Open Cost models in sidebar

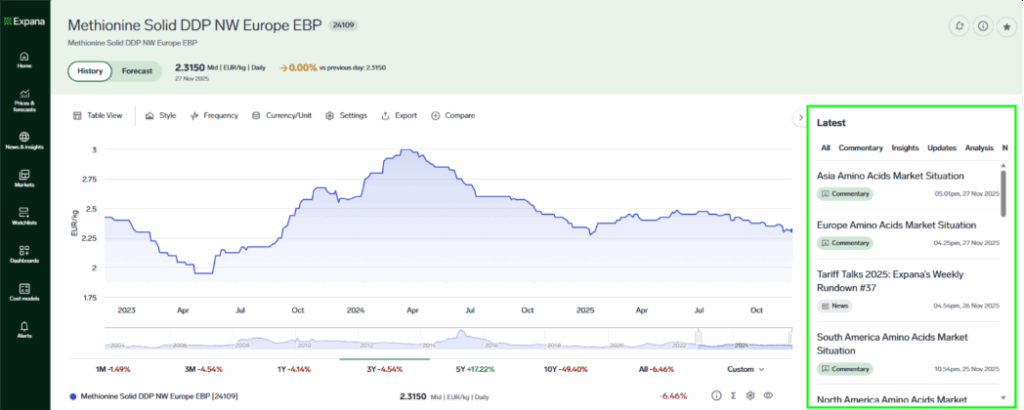click(x=24, y=292)
